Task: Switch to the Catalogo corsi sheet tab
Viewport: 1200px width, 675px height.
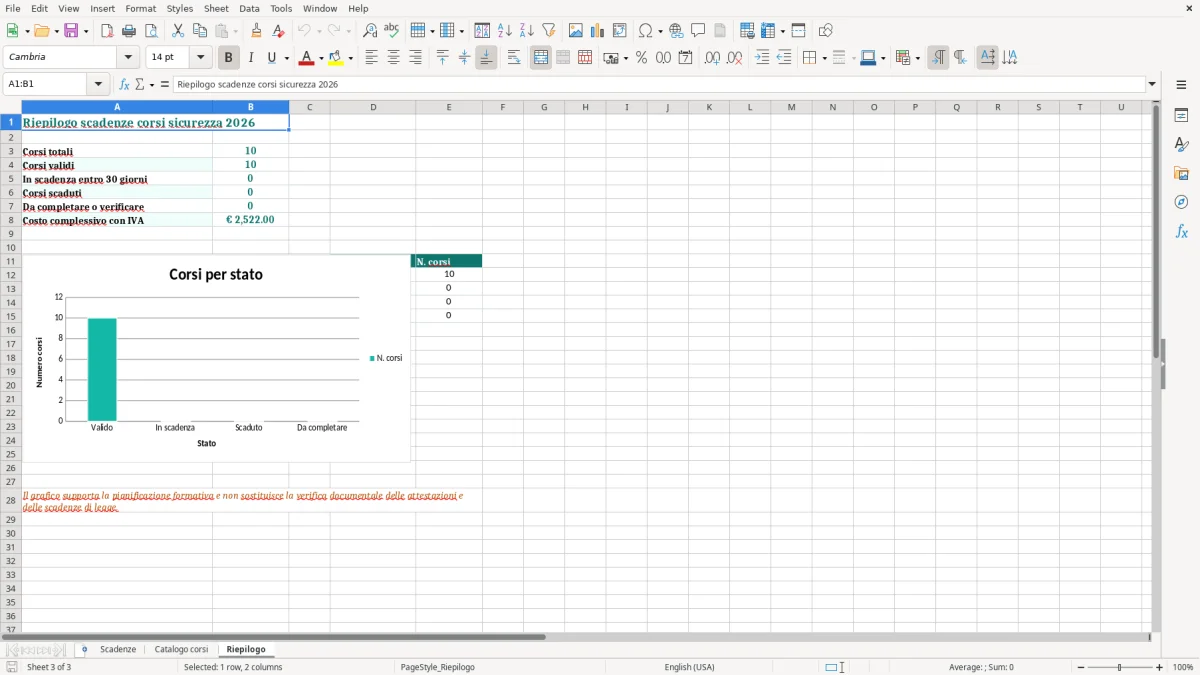Action: [181, 650]
